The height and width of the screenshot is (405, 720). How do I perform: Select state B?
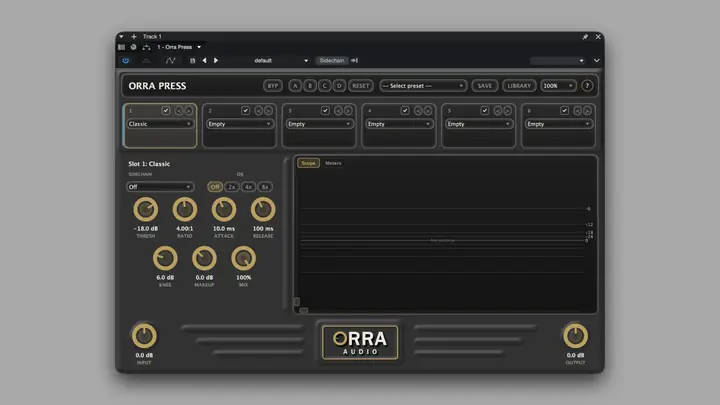[x=310, y=86]
